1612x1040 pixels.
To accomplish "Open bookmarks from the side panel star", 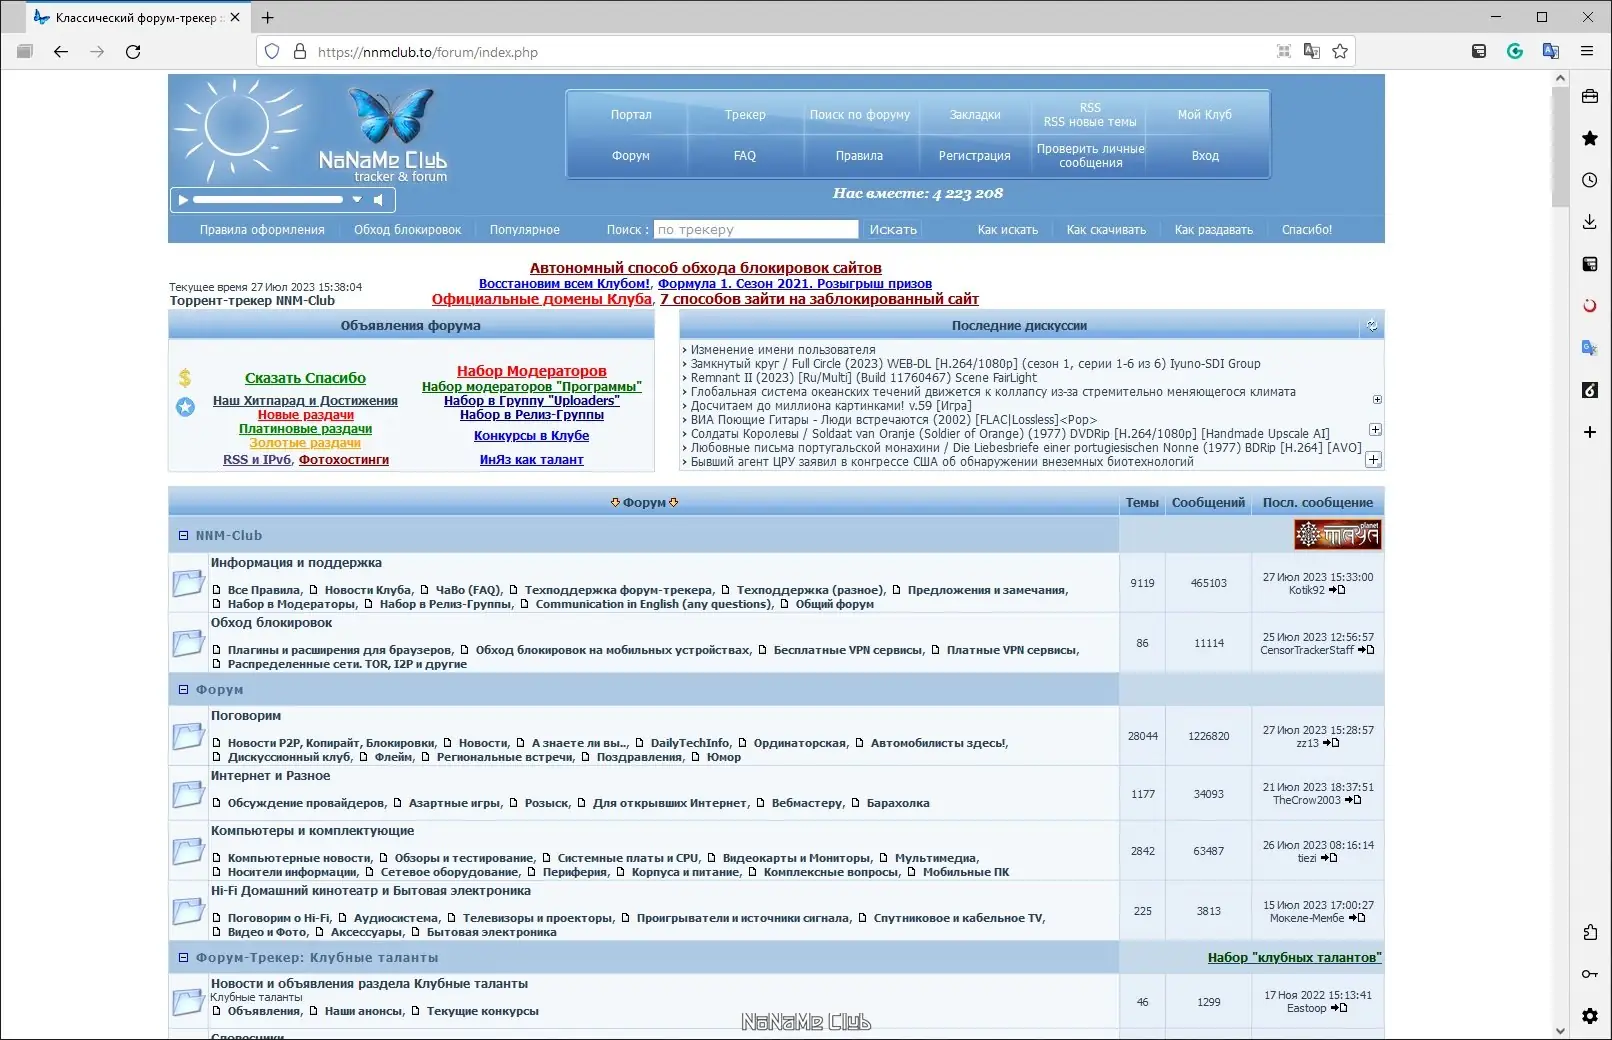I will pyautogui.click(x=1590, y=138).
